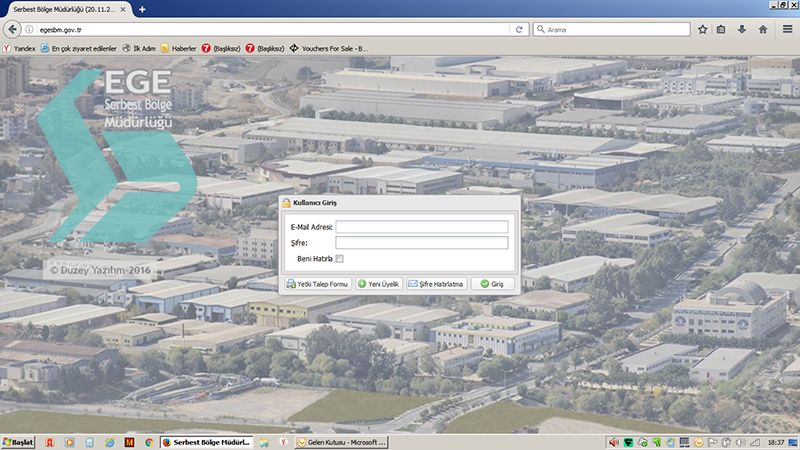Click the Yeni Üyelik button
This screenshot has height=450, width=800.
click(378, 284)
